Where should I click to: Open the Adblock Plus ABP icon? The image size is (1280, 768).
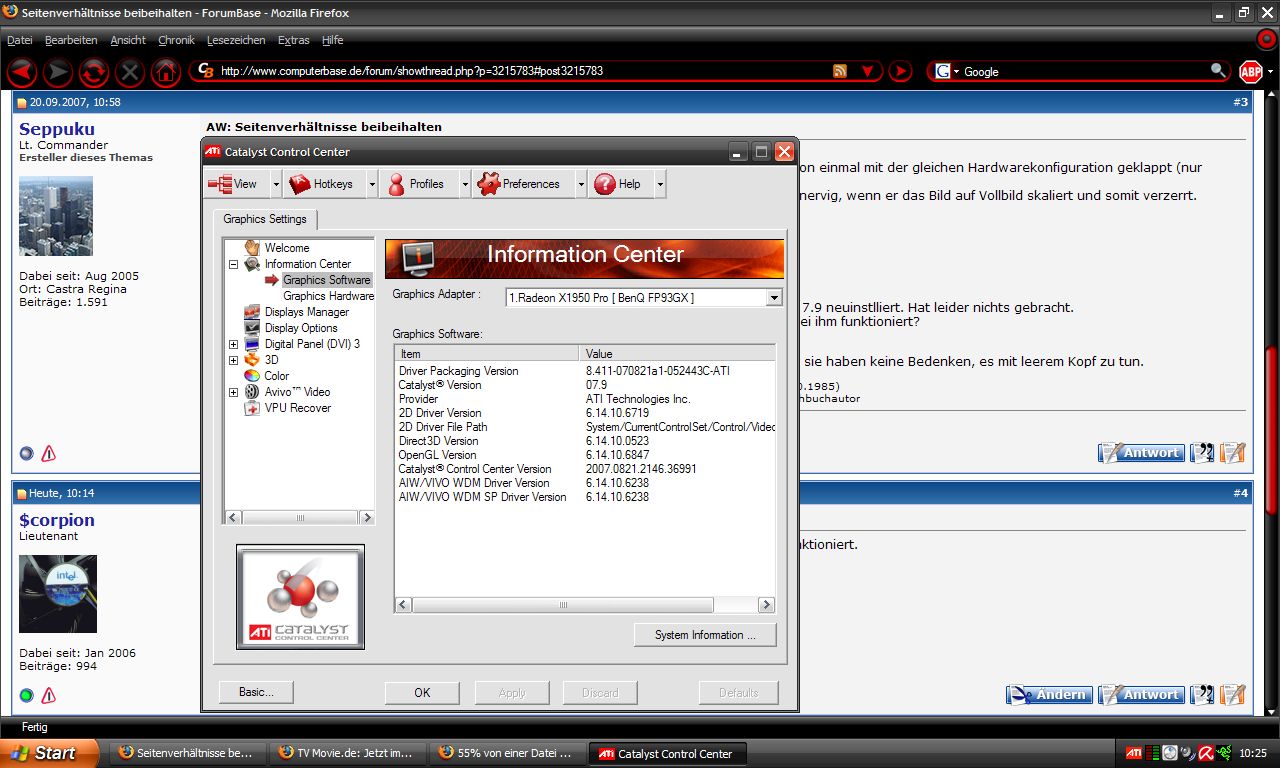click(x=1250, y=71)
